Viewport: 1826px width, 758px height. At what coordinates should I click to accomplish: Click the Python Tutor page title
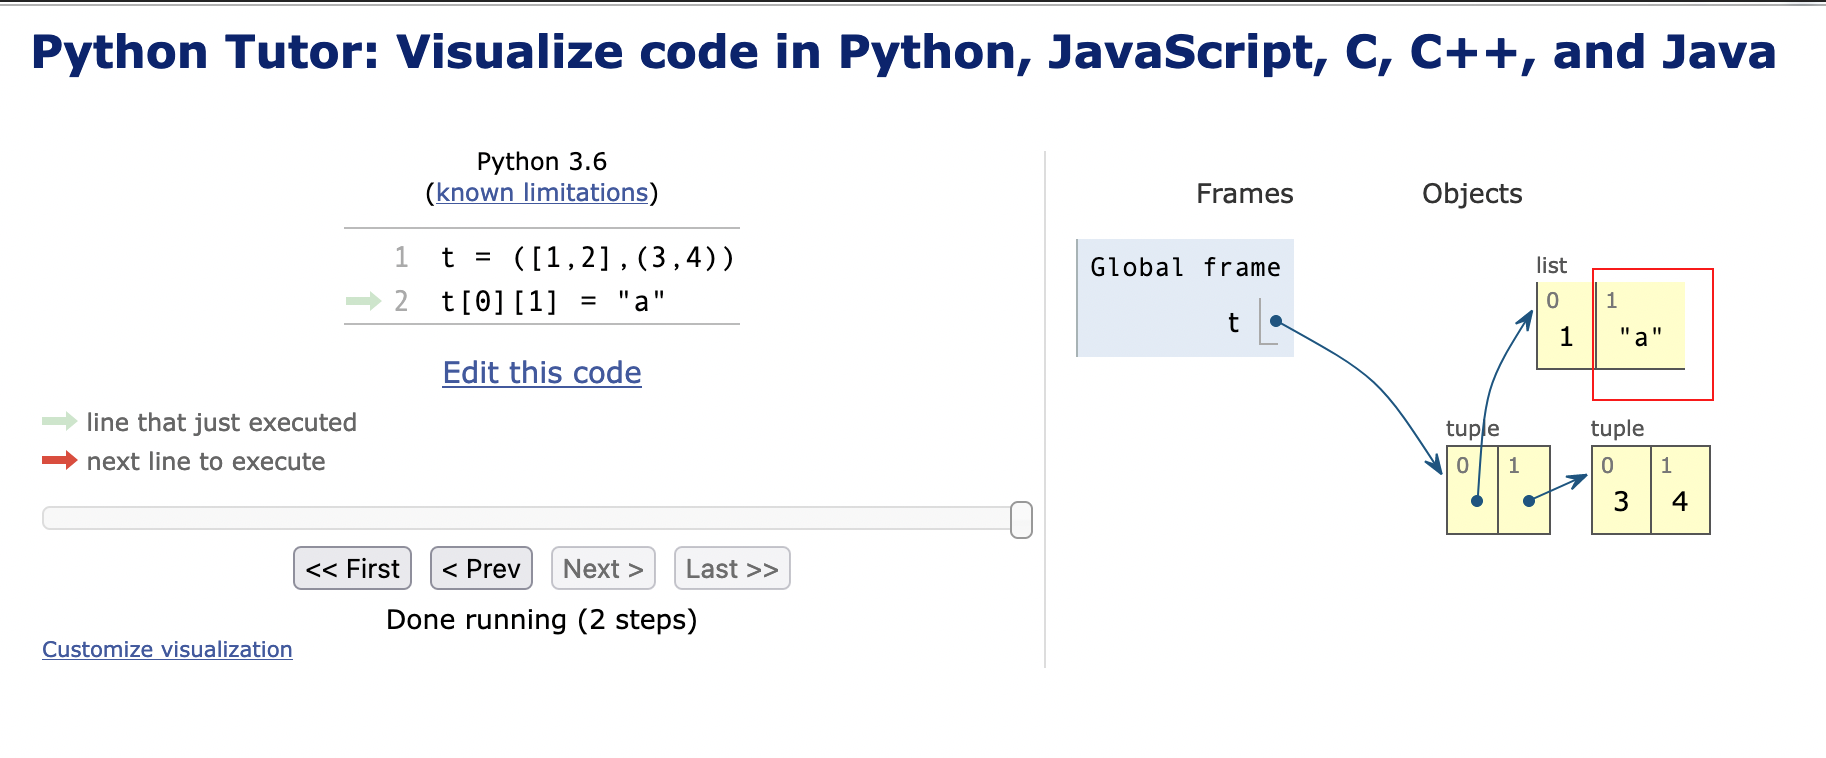pos(903,52)
